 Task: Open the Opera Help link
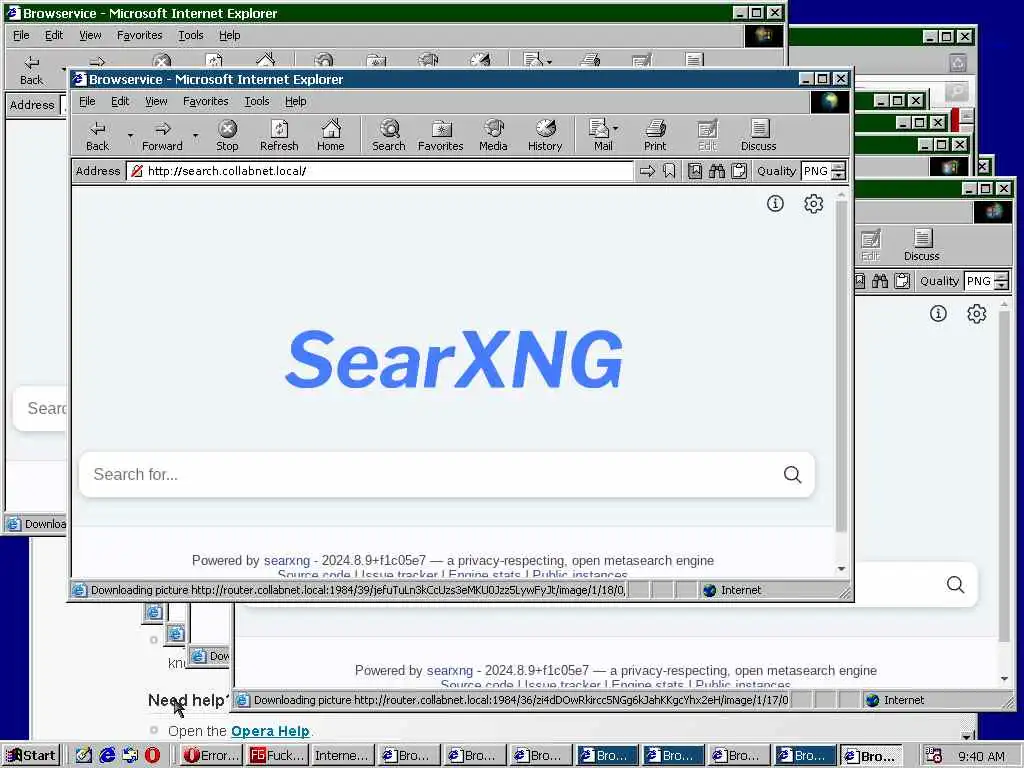pyautogui.click(x=270, y=731)
